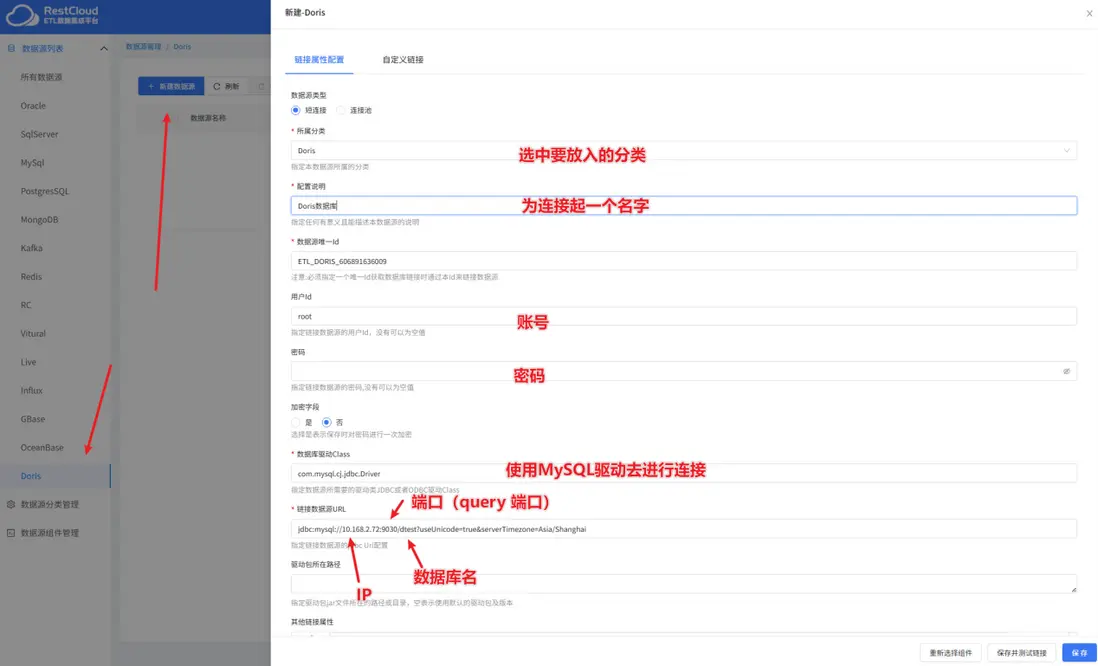Click 保存并测试链接 button
Screen dimensions: 1098x666
(1021, 653)
